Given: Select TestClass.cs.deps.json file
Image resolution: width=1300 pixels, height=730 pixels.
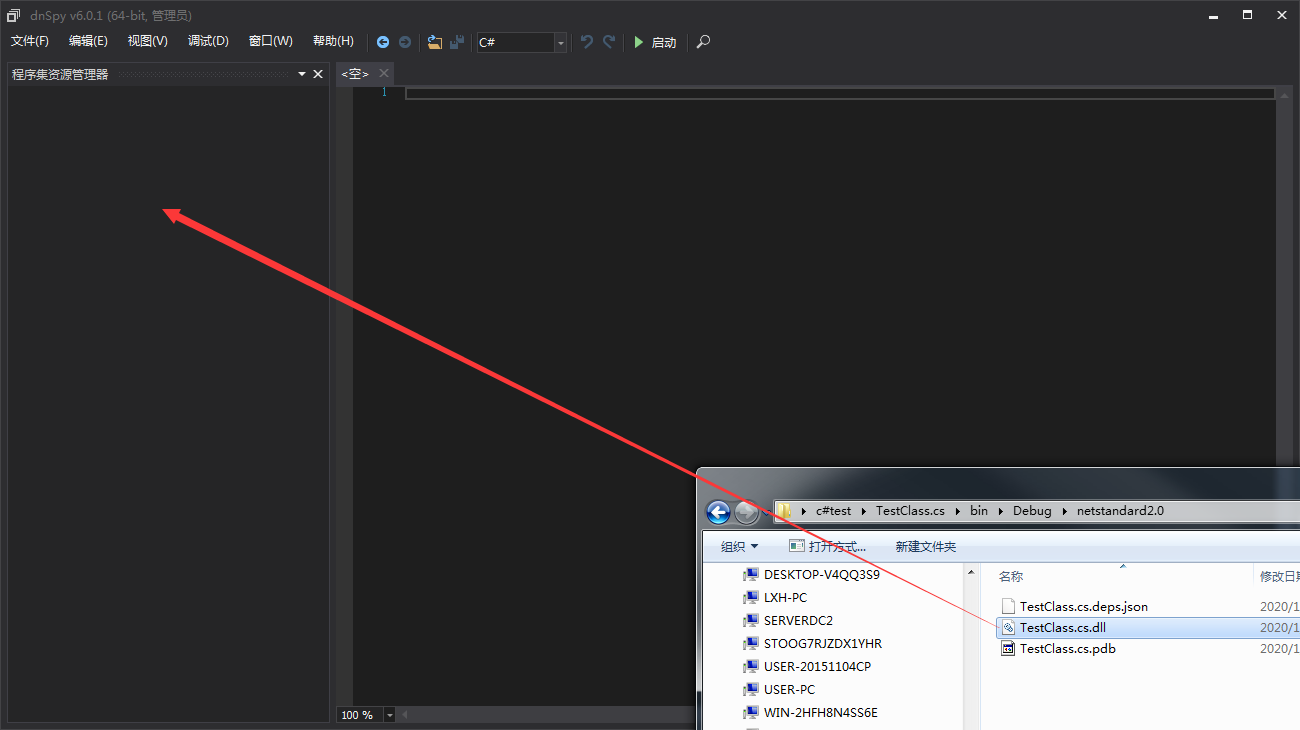Looking at the screenshot, I should tap(1084, 607).
